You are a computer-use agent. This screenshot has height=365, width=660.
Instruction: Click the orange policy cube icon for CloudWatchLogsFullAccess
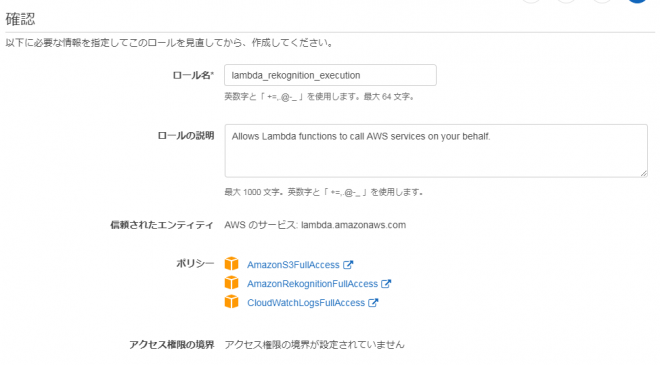click(x=232, y=301)
